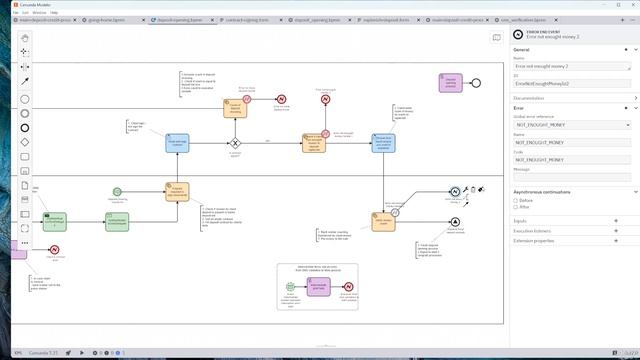Viewport: 640px width, 360px height.
Task: Toggle the After asynchronous checkbox
Action: 516,207
